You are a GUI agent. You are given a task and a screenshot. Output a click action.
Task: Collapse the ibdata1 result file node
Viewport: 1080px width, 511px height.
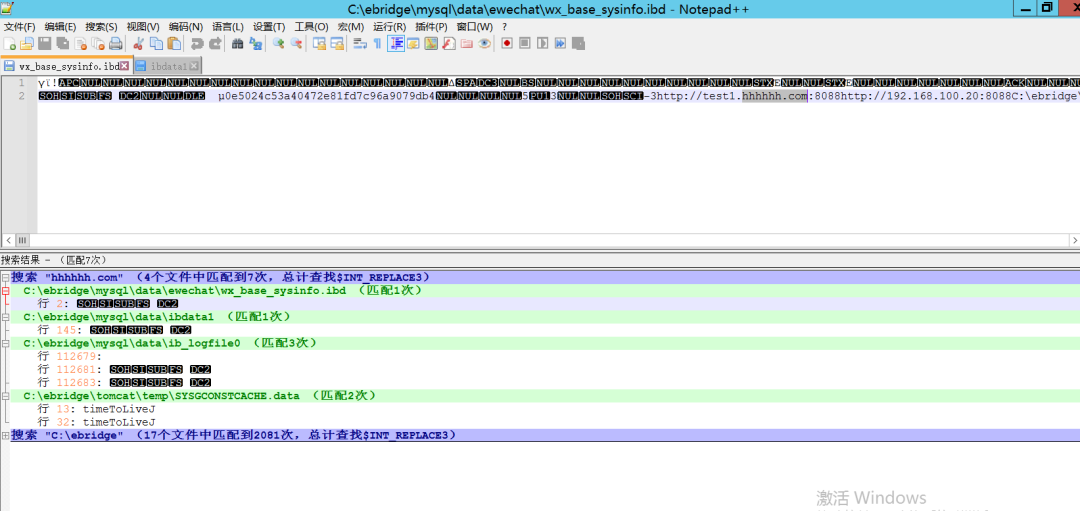point(6,317)
